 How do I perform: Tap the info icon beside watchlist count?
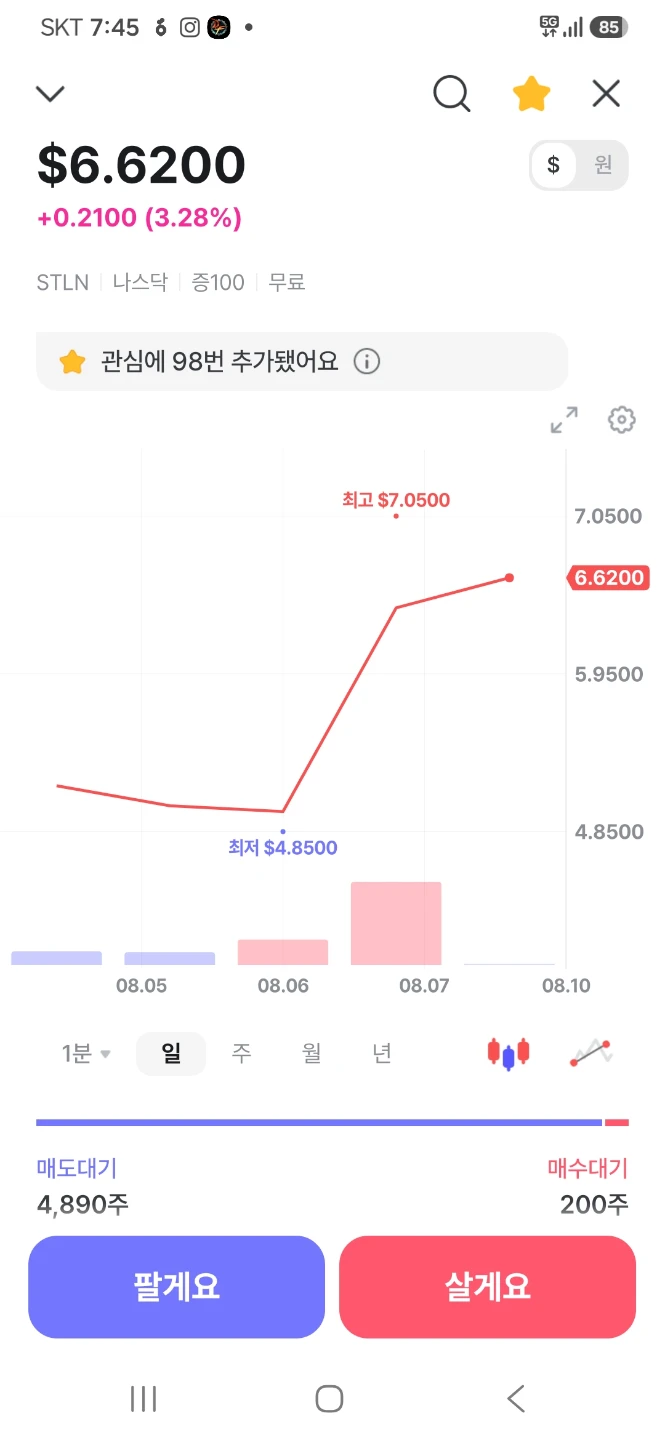point(367,361)
